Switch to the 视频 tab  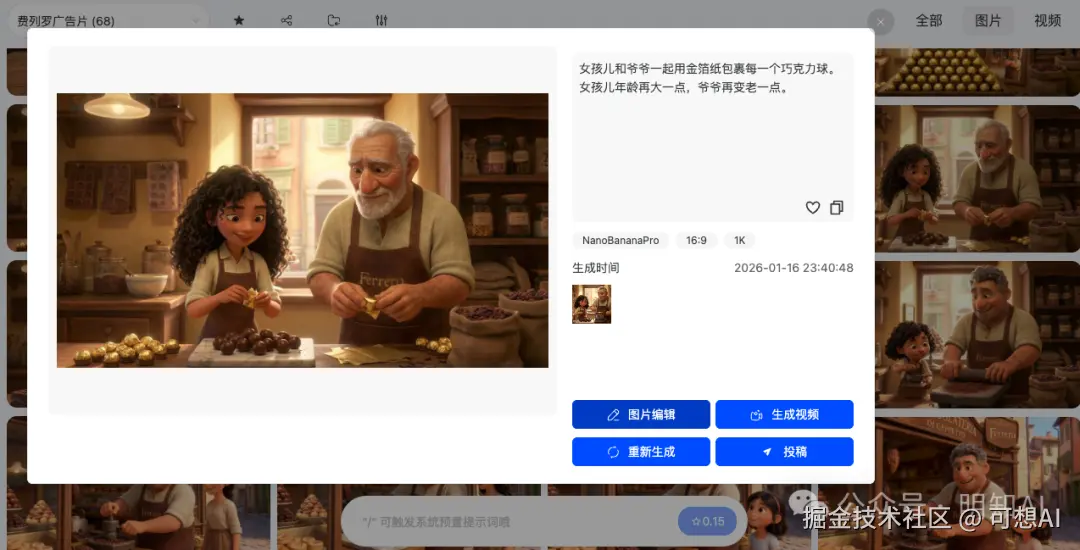click(x=1047, y=21)
